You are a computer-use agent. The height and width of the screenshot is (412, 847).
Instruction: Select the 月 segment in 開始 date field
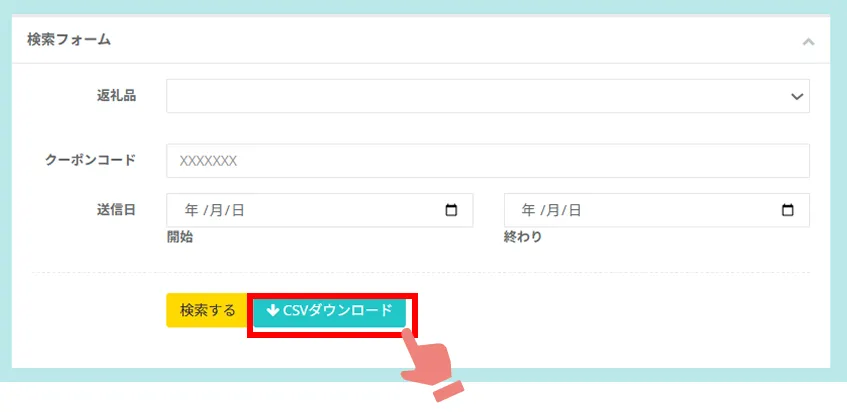(x=217, y=210)
